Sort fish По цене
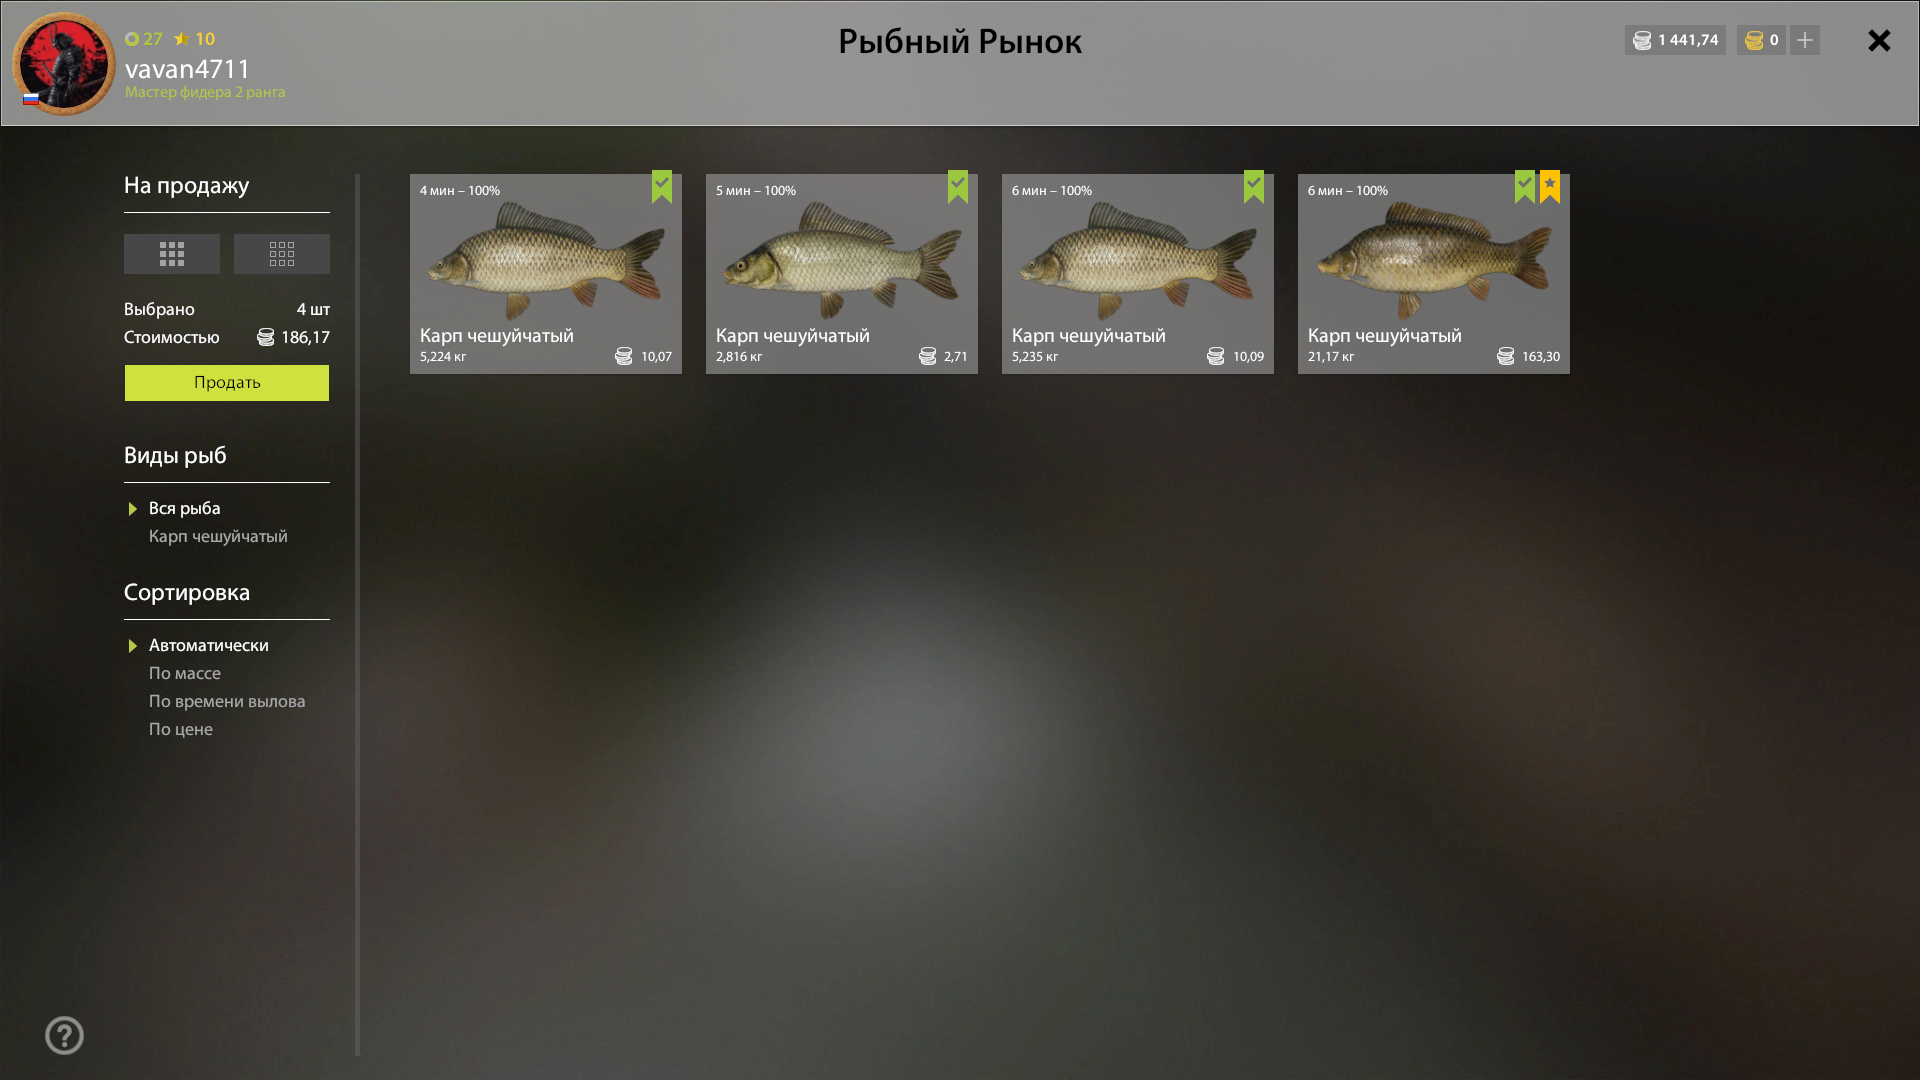Screen dimensions: 1920x1080 pos(181,729)
